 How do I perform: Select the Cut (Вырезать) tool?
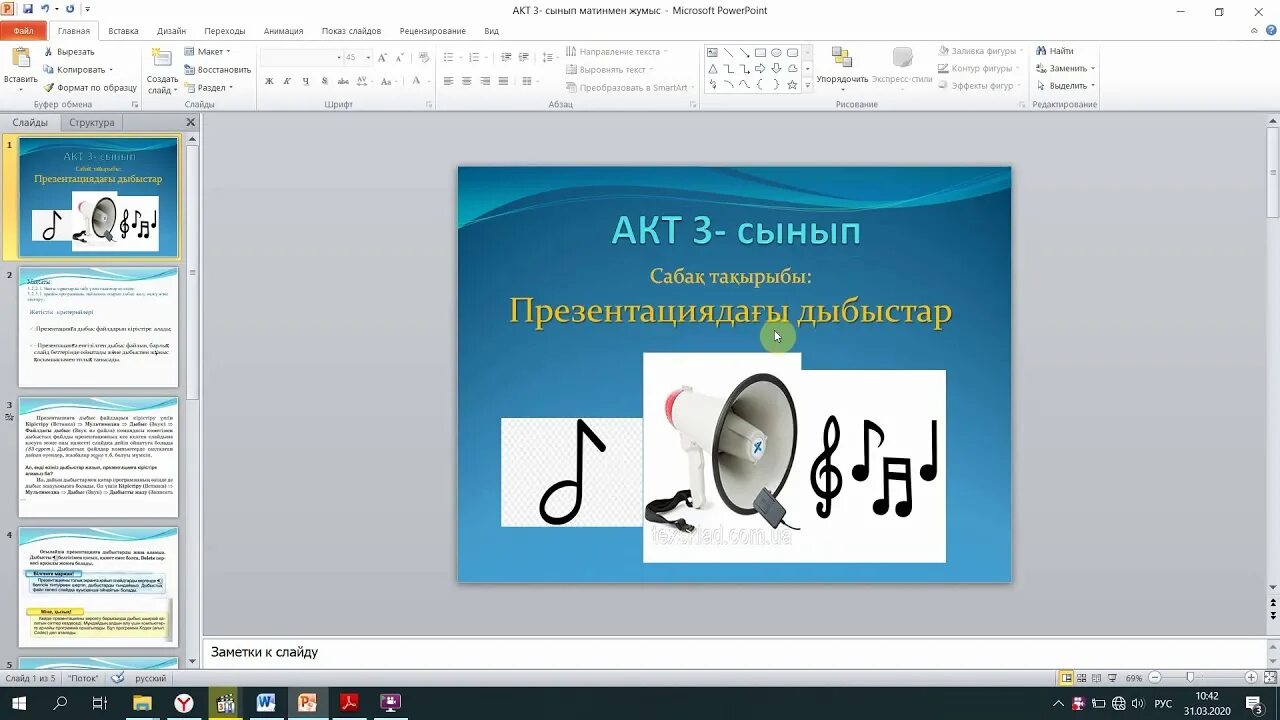[70, 51]
